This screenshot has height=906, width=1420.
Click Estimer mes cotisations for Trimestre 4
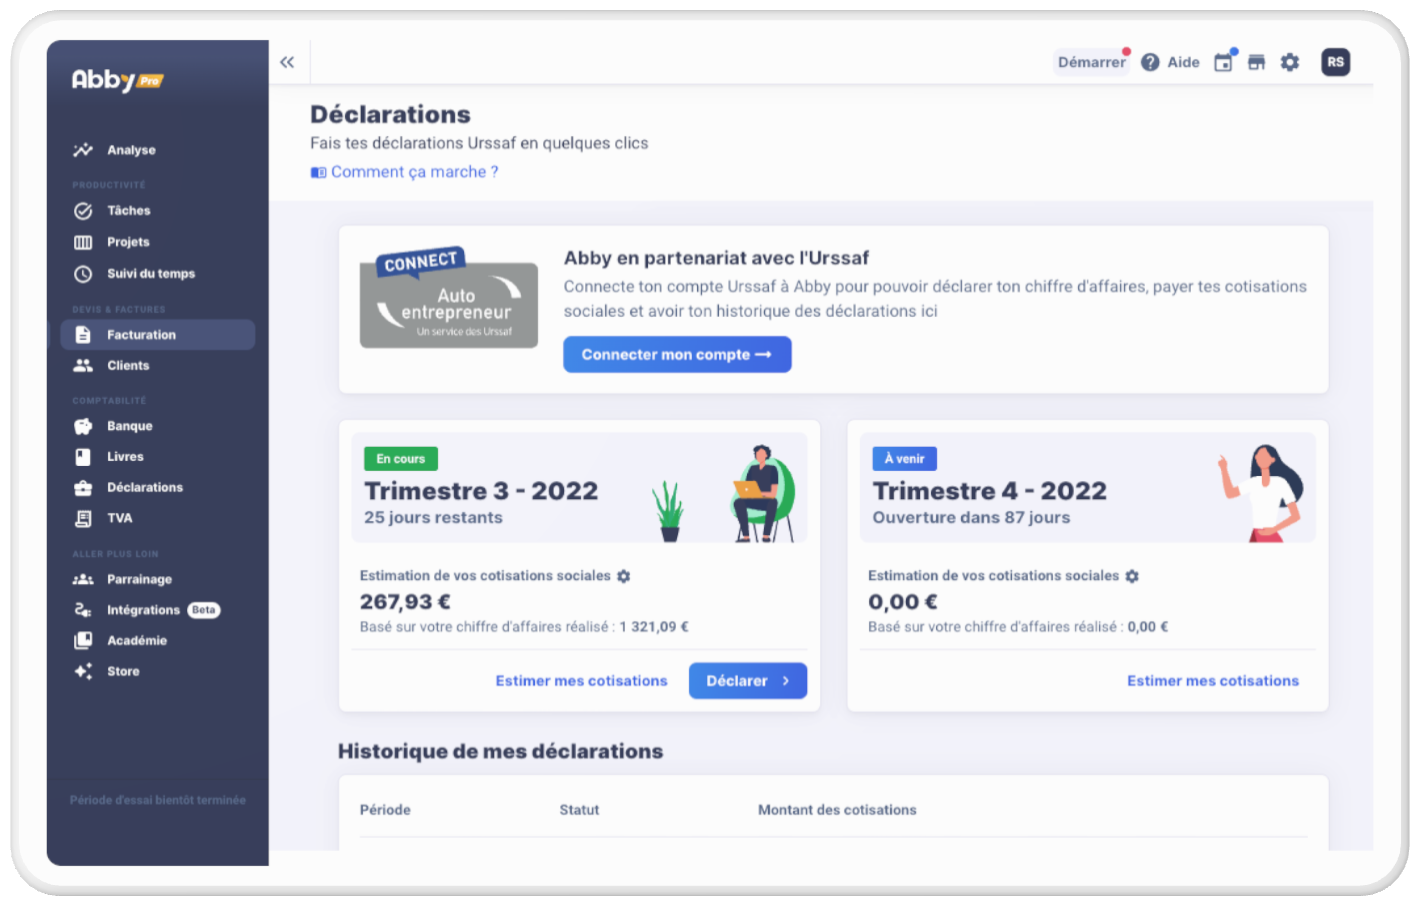point(1212,681)
